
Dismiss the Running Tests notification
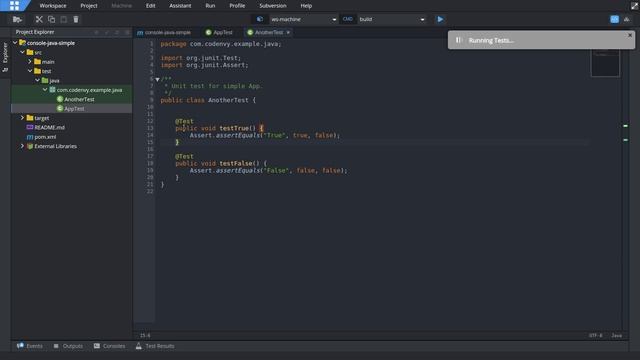tap(630, 36)
